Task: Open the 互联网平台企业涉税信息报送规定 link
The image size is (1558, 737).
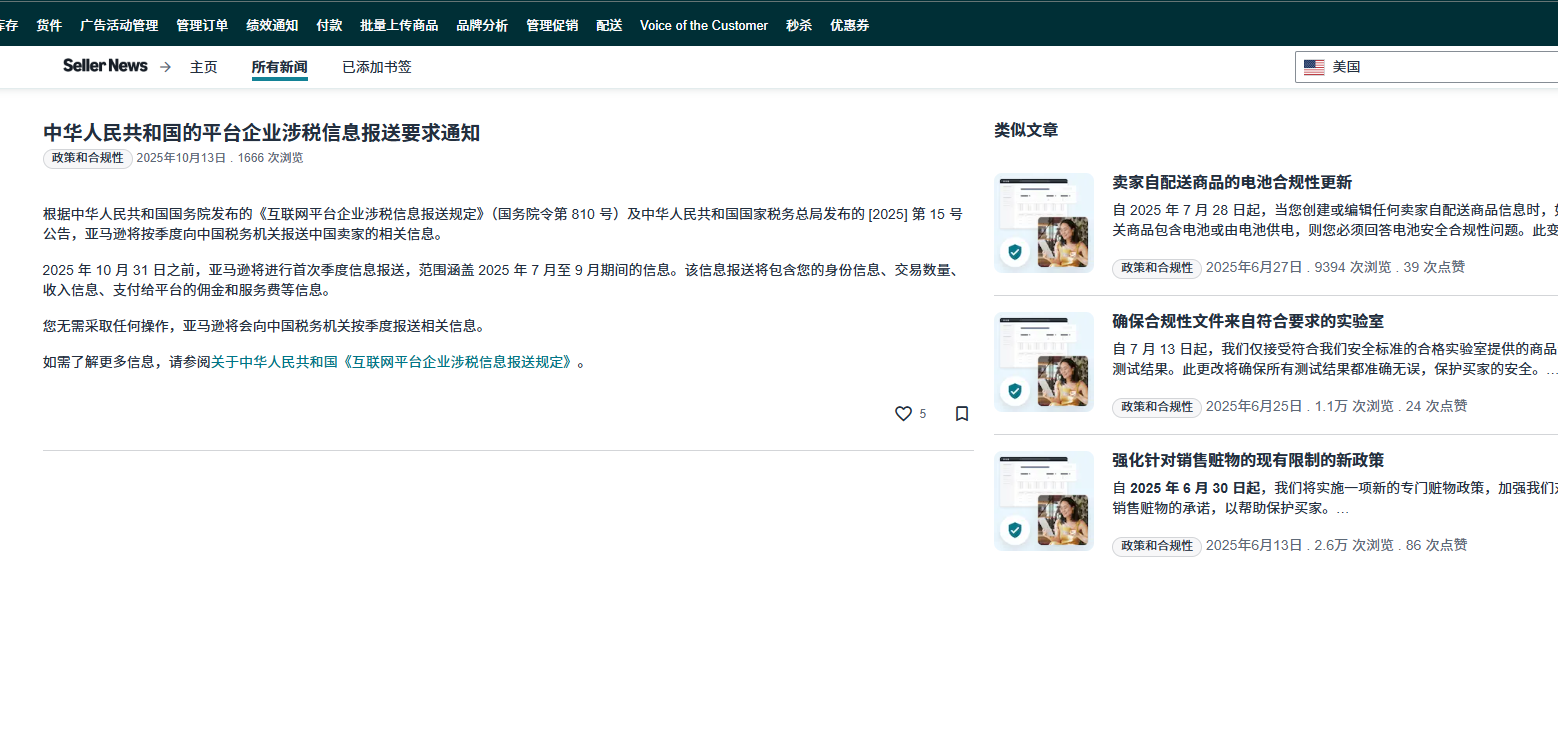Action: [x=393, y=362]
